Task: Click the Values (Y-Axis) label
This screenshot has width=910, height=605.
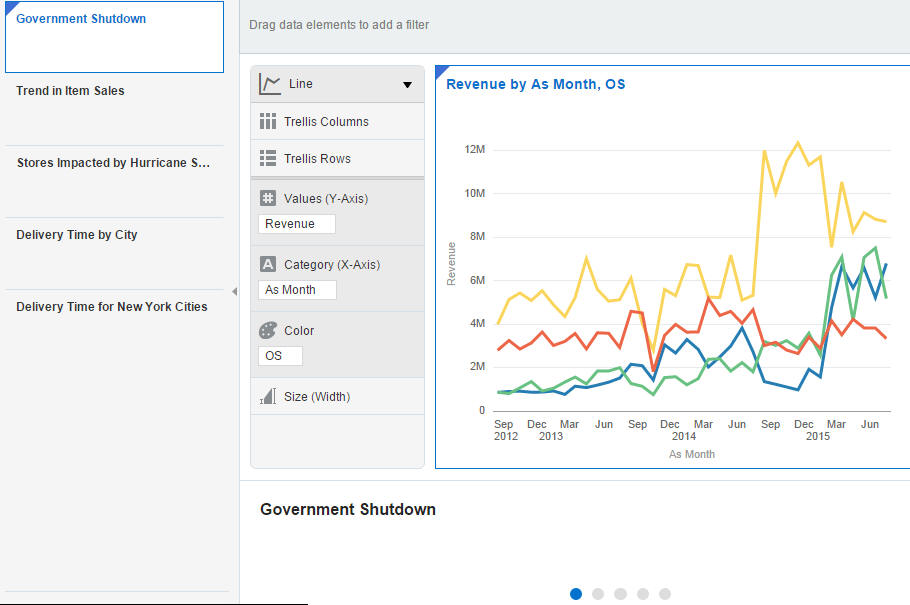Action: tap(326, 199)
